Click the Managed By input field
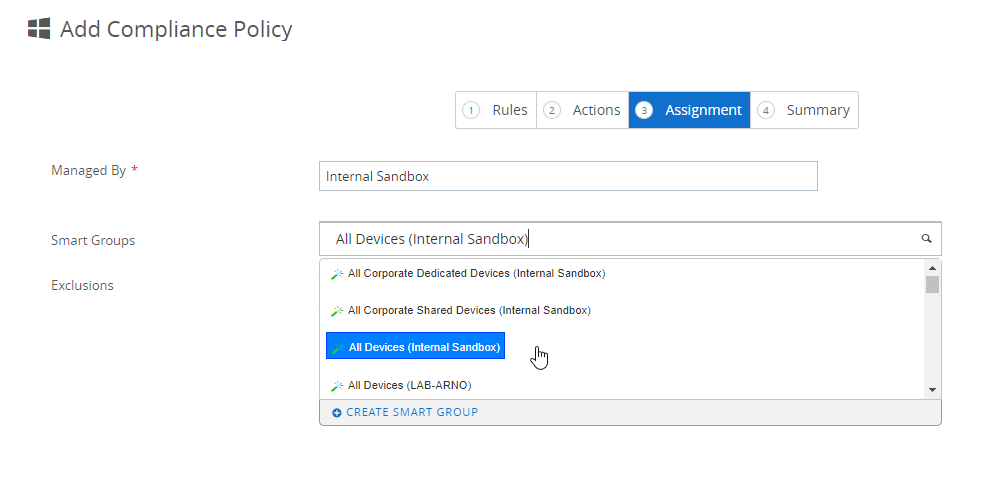 (x=567, y=176)
